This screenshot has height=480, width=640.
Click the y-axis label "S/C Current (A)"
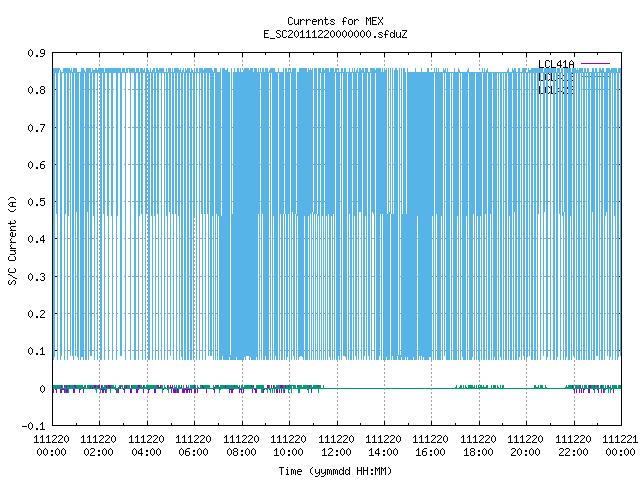pos(12,240)
